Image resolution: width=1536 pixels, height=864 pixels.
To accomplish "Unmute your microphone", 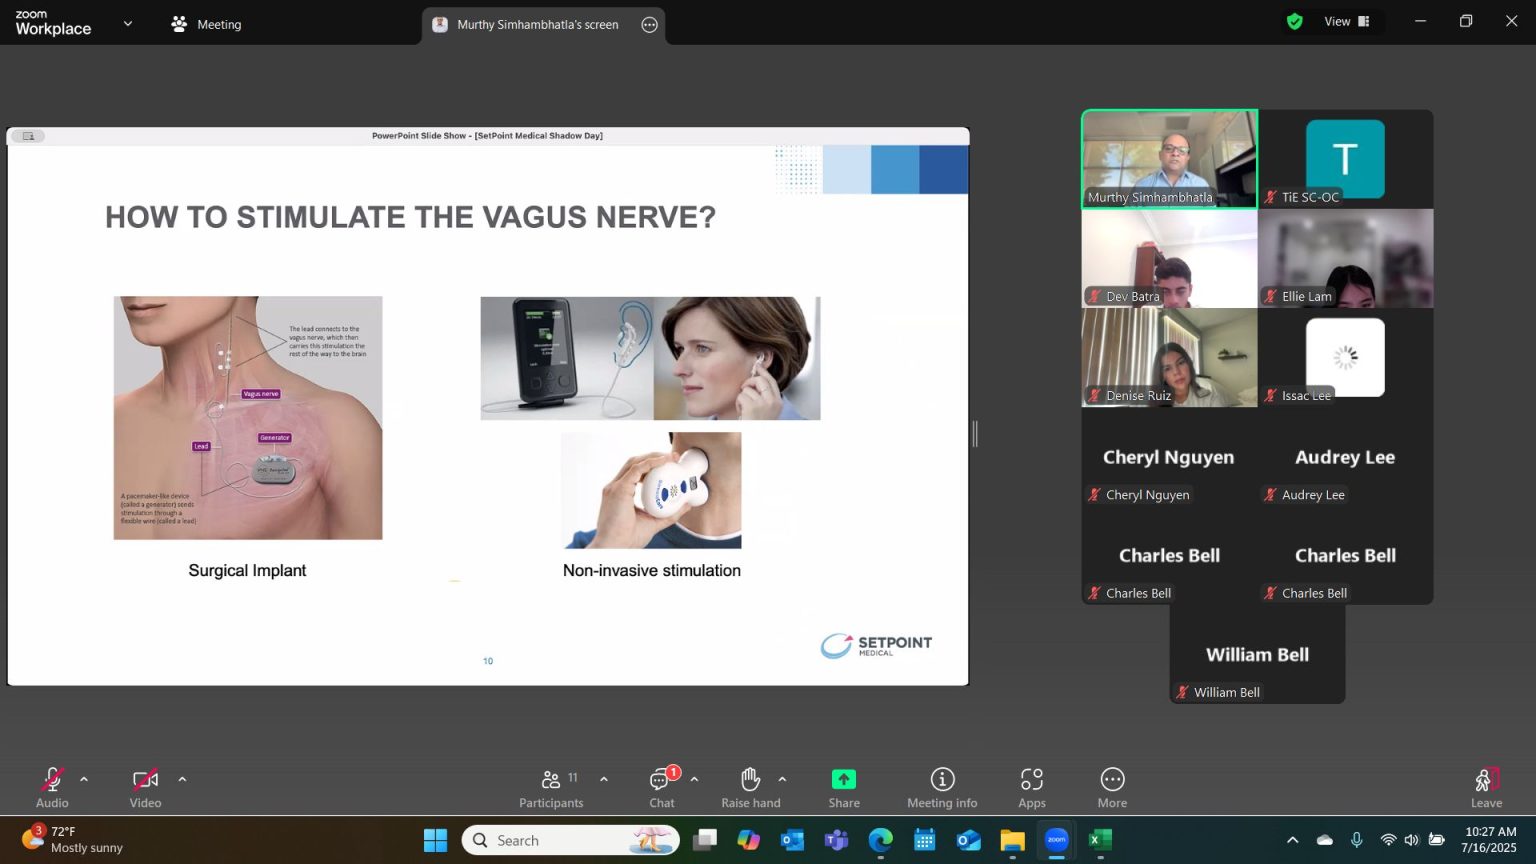I will (x=52, y=787).
